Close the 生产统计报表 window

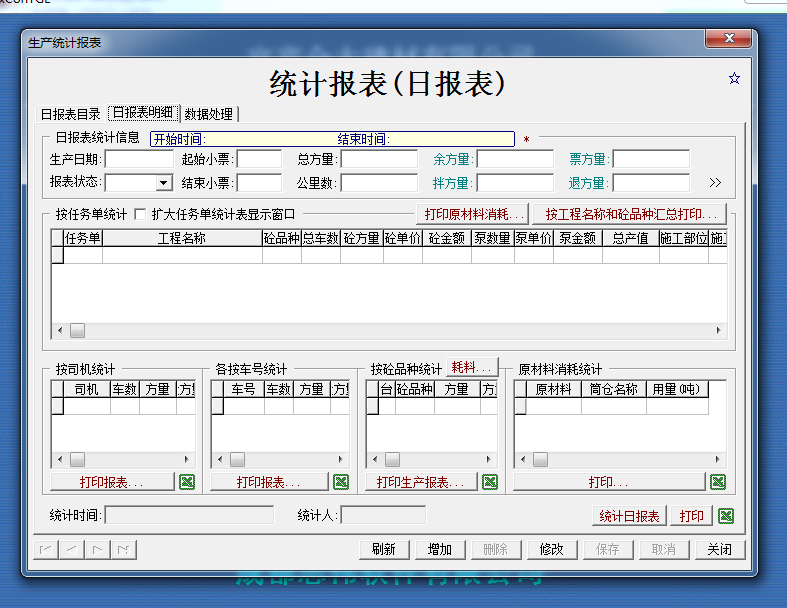click(x=728, y=40)
